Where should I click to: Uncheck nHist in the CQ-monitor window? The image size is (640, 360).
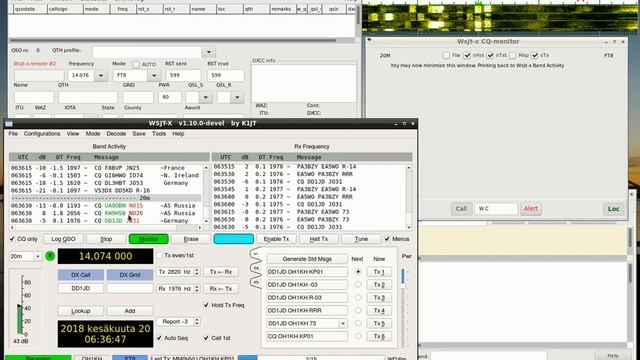pos(467,55)
